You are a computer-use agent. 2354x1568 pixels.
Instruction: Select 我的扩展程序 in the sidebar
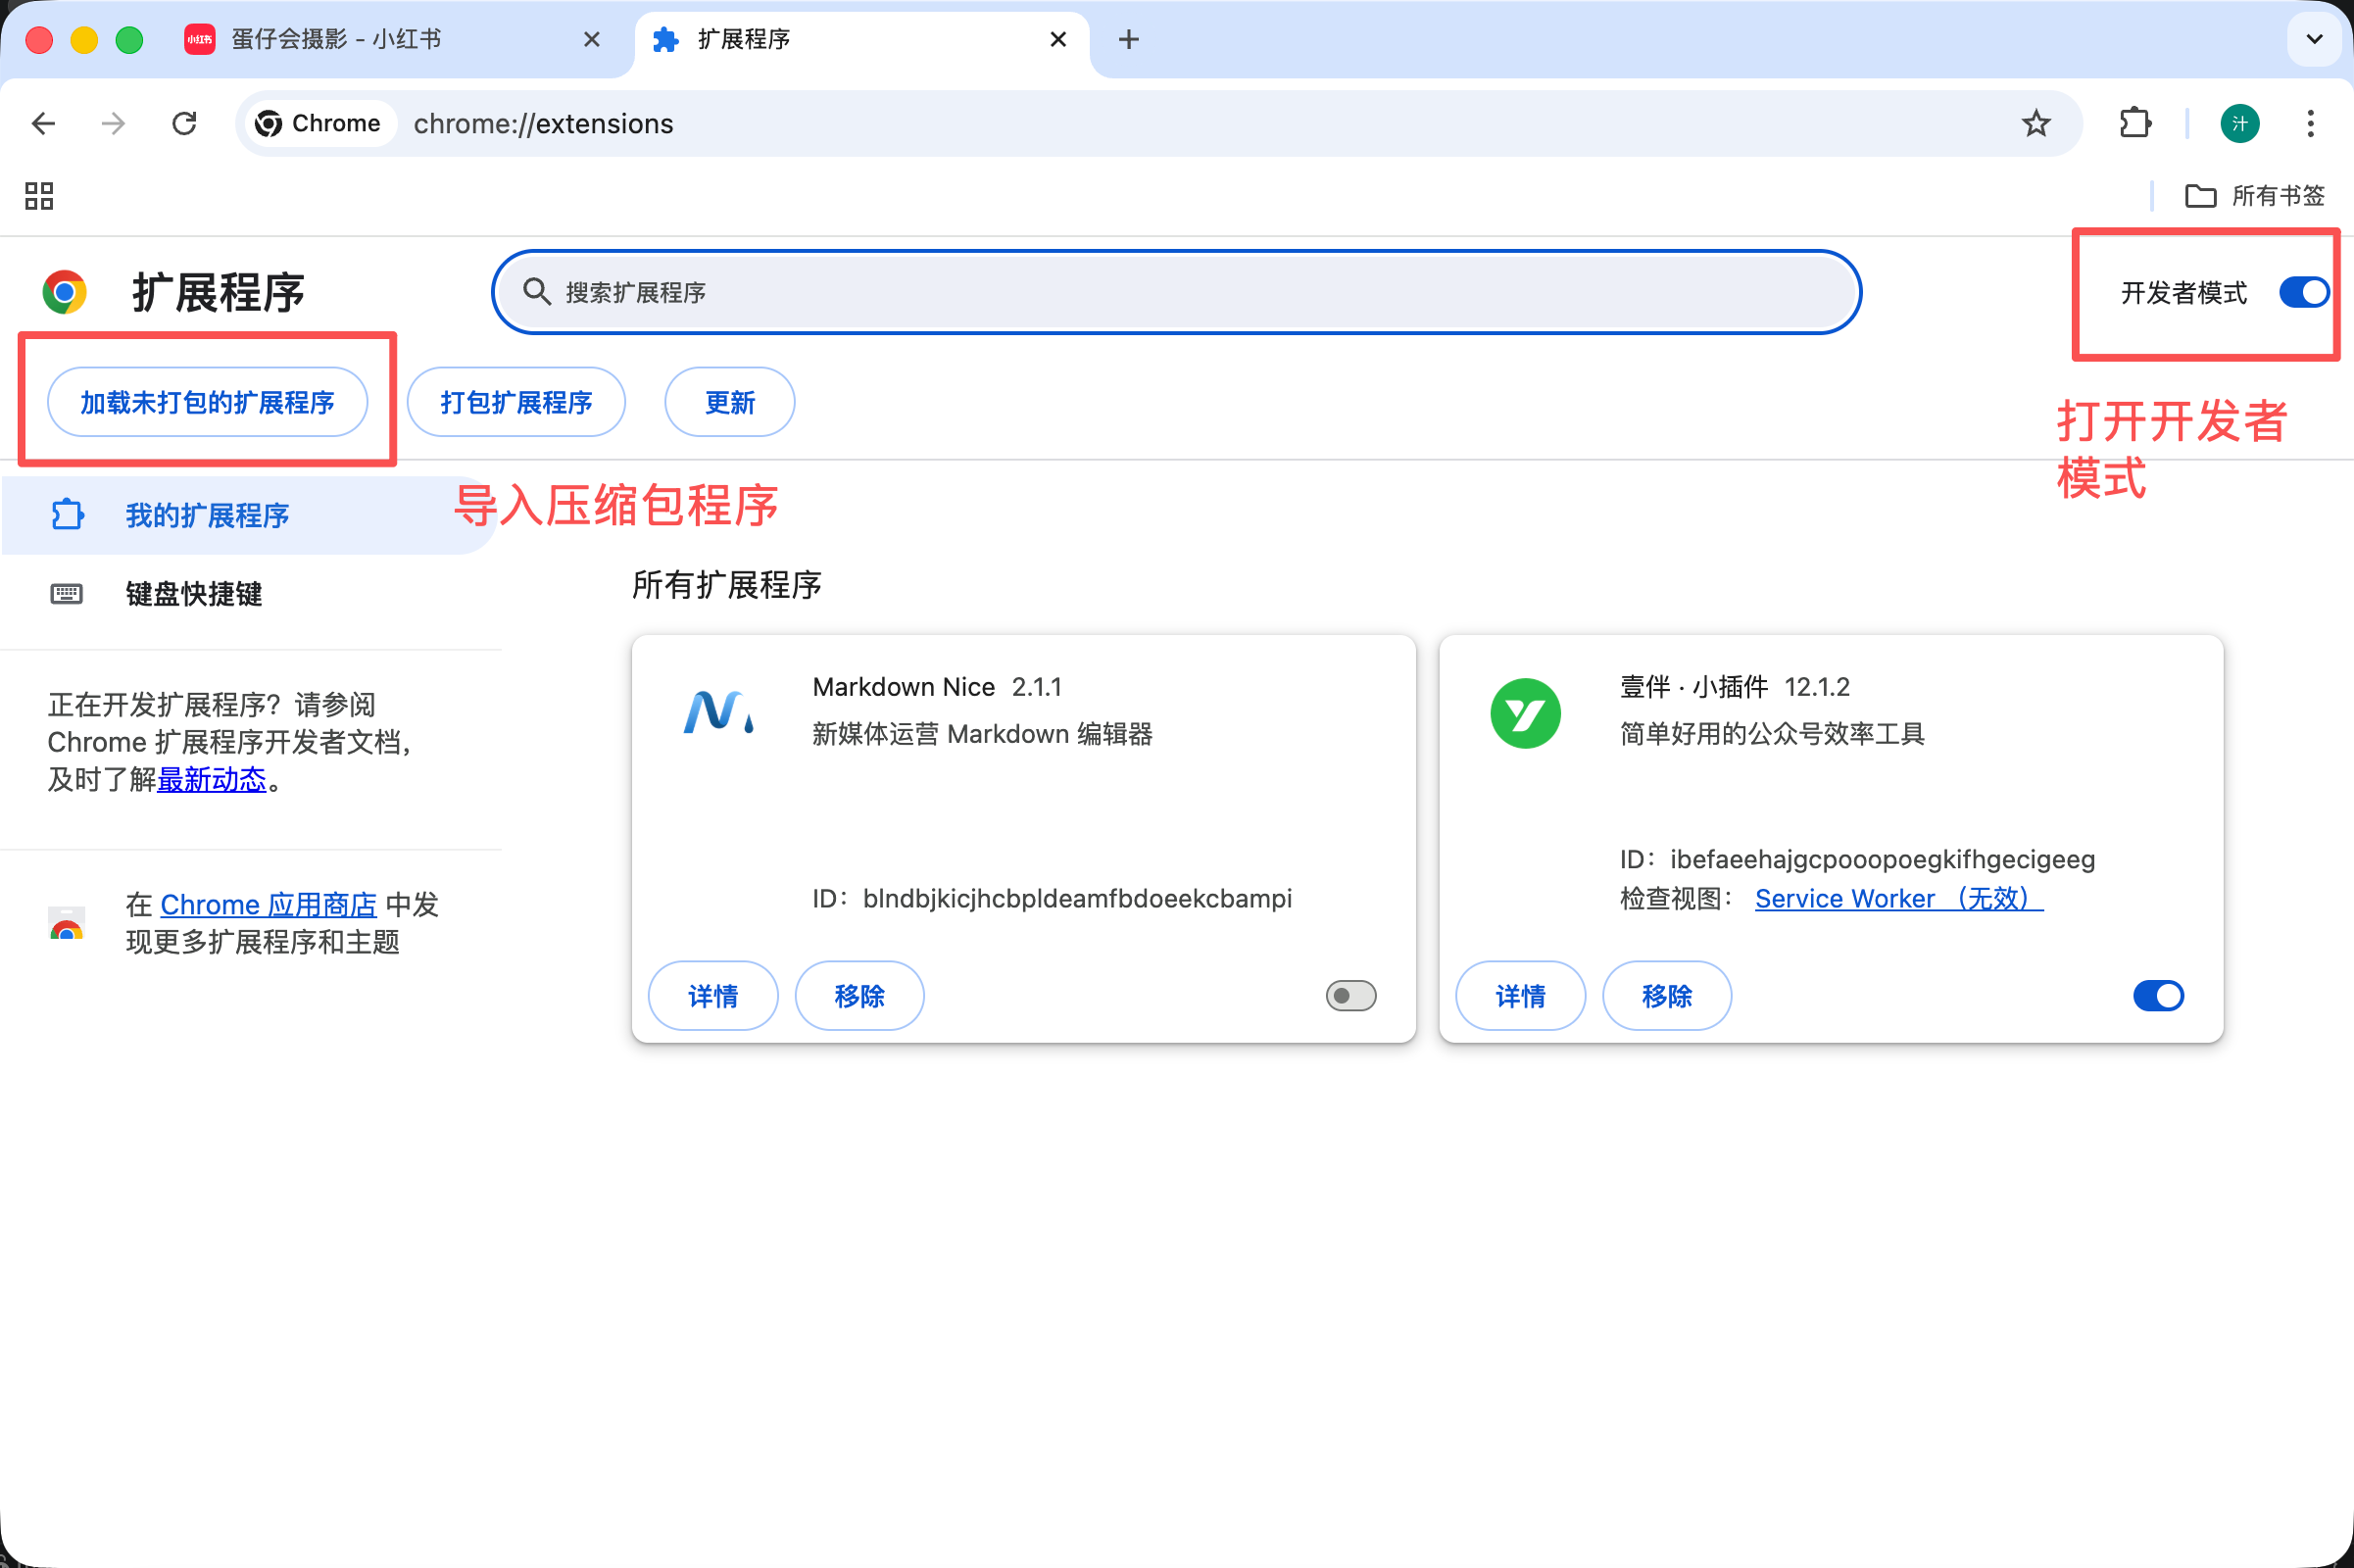[x=208, y=514]
